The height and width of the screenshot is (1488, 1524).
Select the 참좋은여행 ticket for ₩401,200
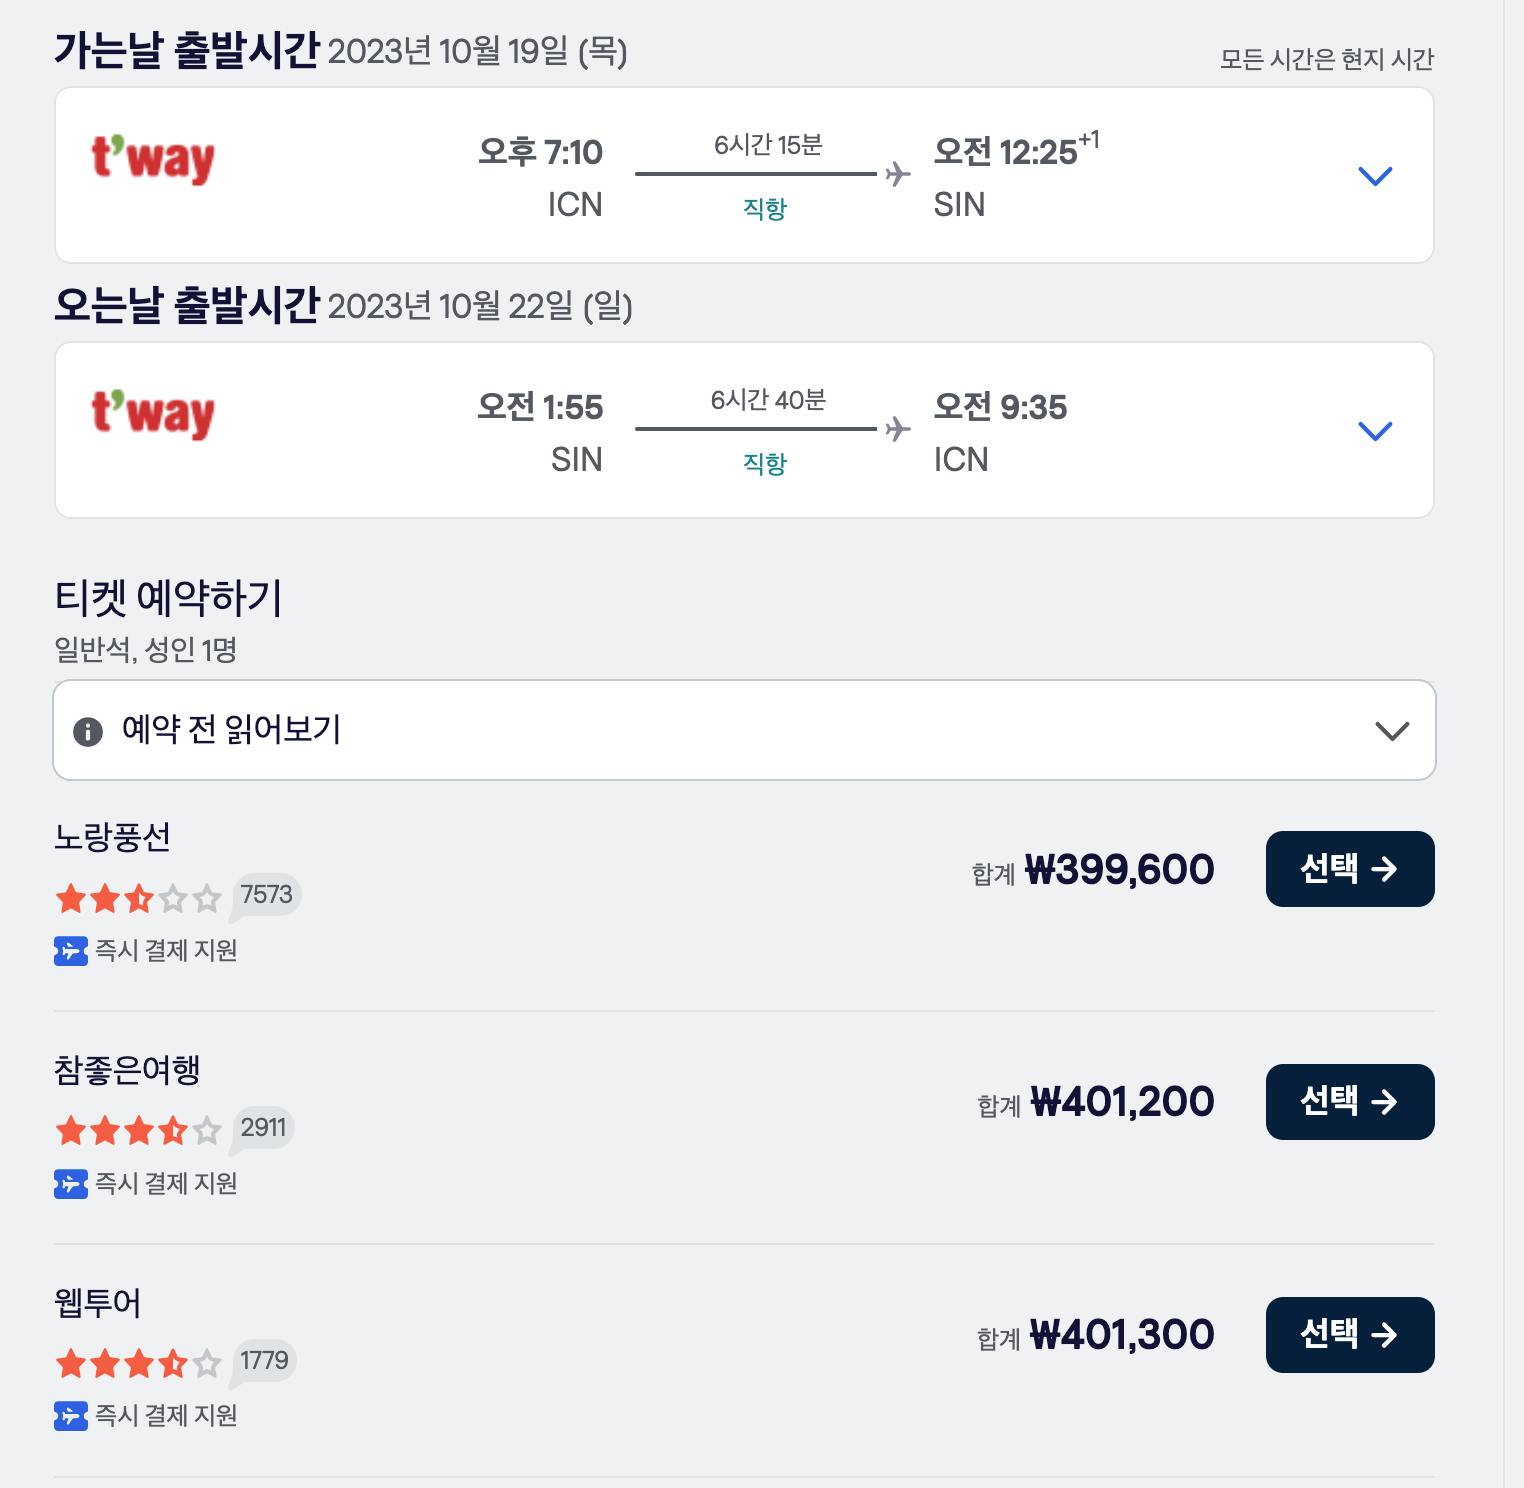coord(1349,1101)
